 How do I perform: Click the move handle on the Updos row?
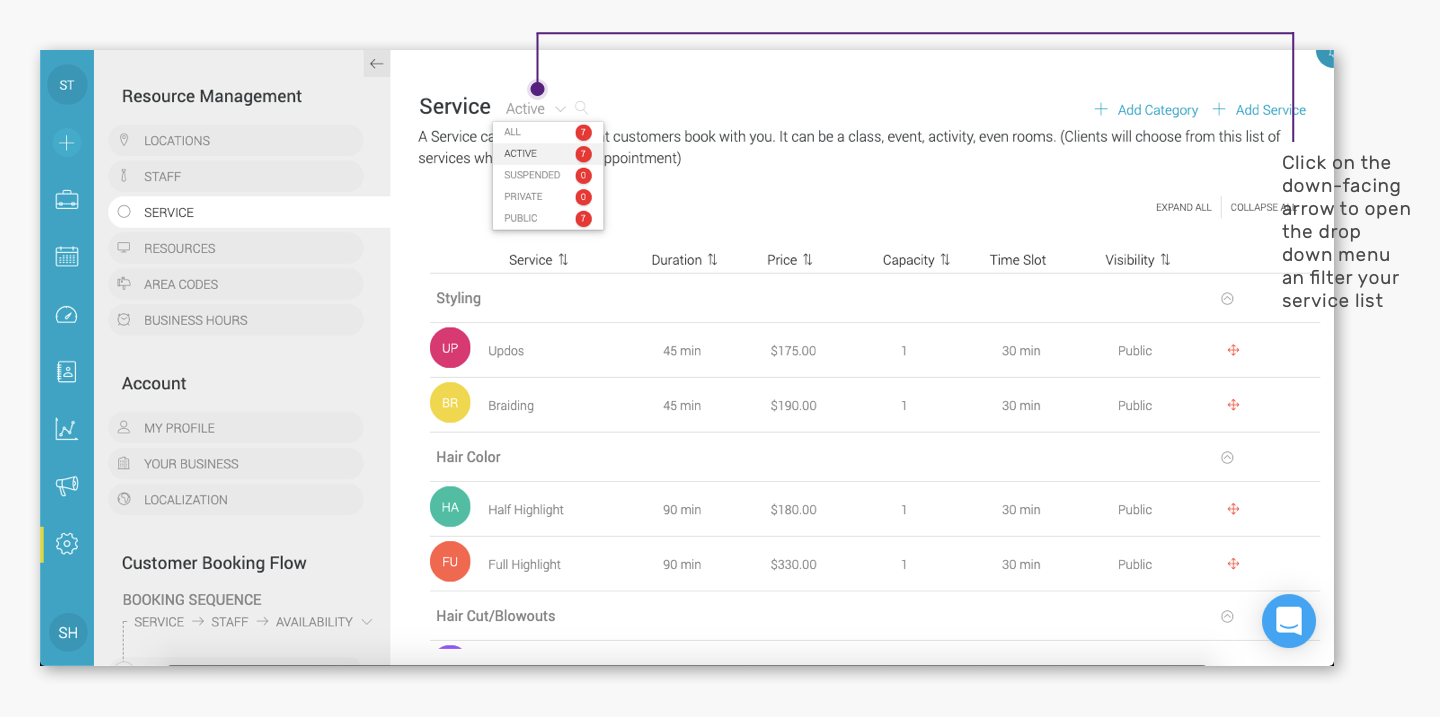coord(1233,350)
